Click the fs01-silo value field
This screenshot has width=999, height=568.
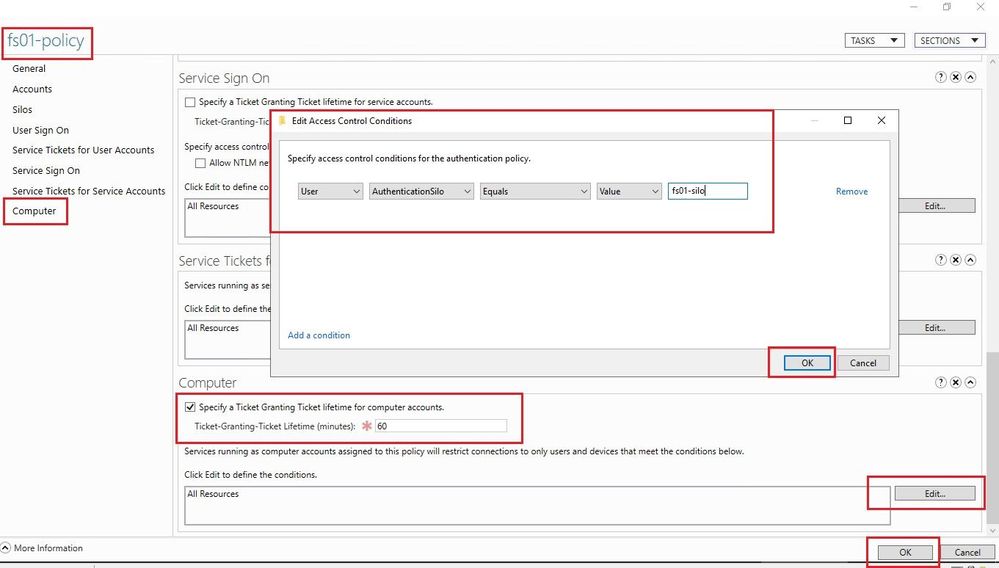pos(707,191)
